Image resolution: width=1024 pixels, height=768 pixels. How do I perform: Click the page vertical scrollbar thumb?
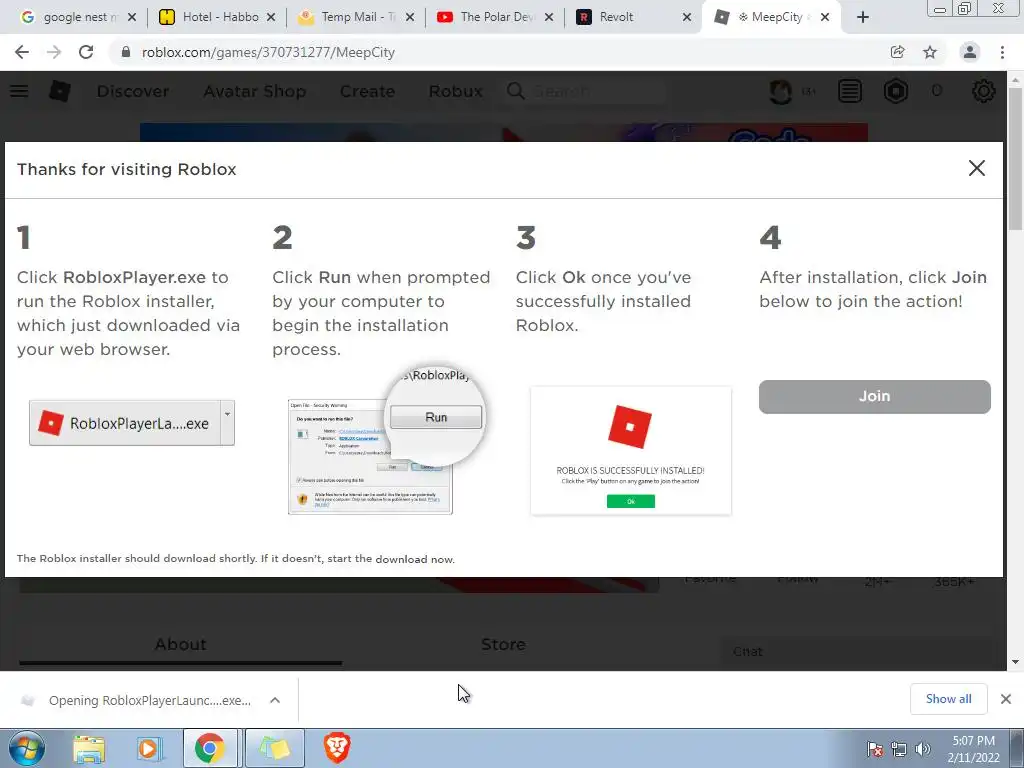1015,159
